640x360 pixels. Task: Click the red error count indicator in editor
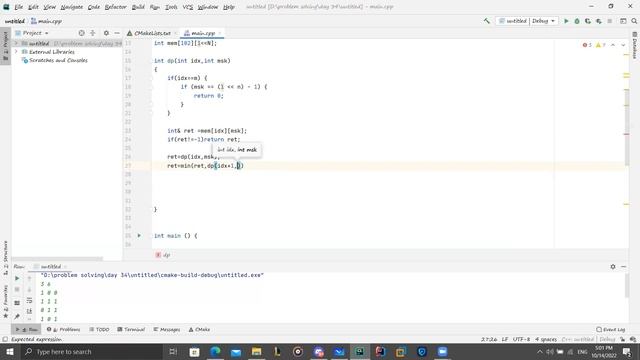tap(587, 45)
